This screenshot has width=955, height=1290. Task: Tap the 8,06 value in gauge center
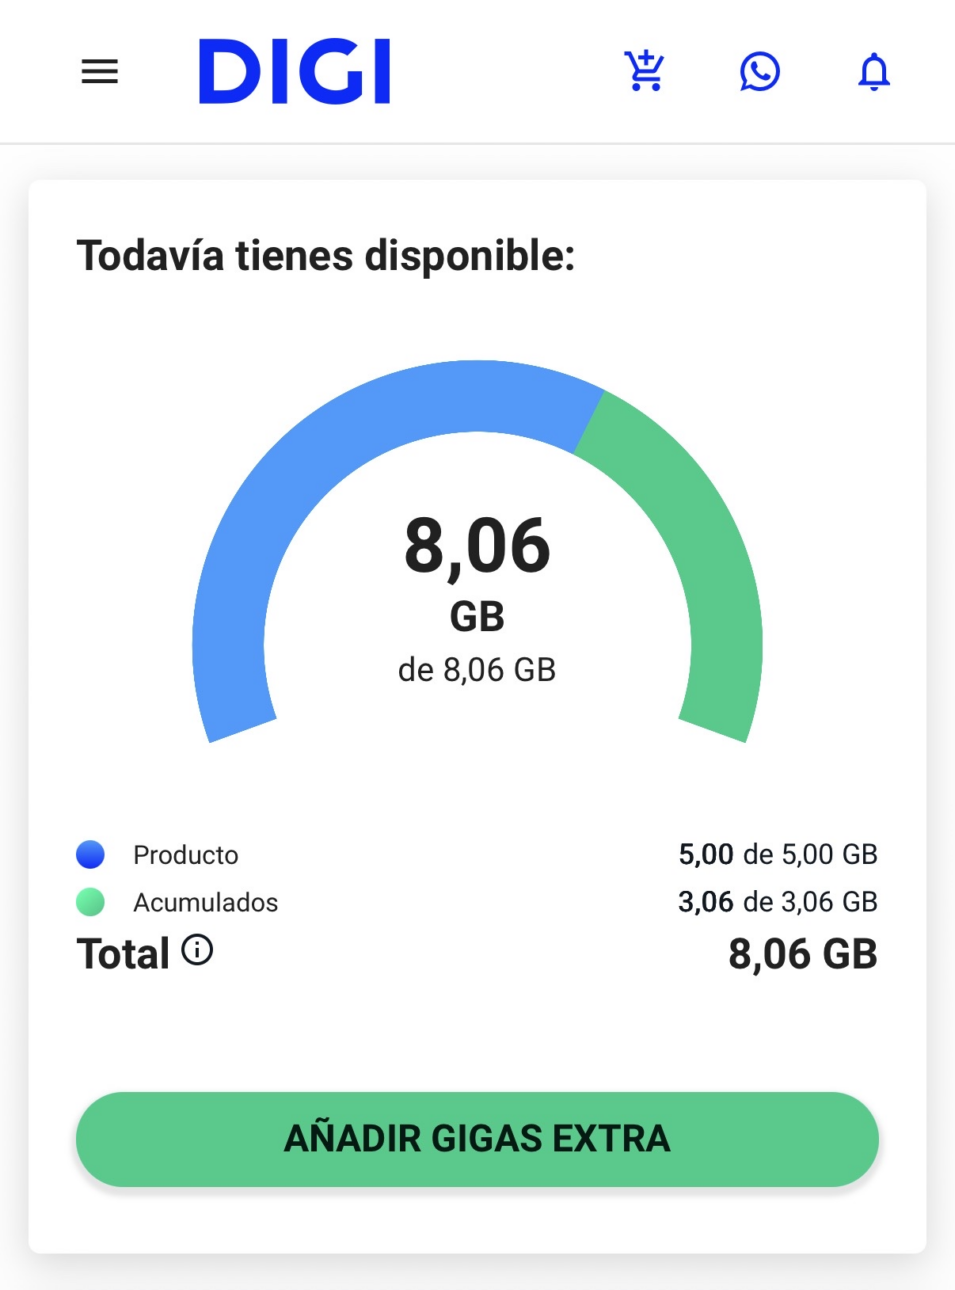click(x=477, y=546)
